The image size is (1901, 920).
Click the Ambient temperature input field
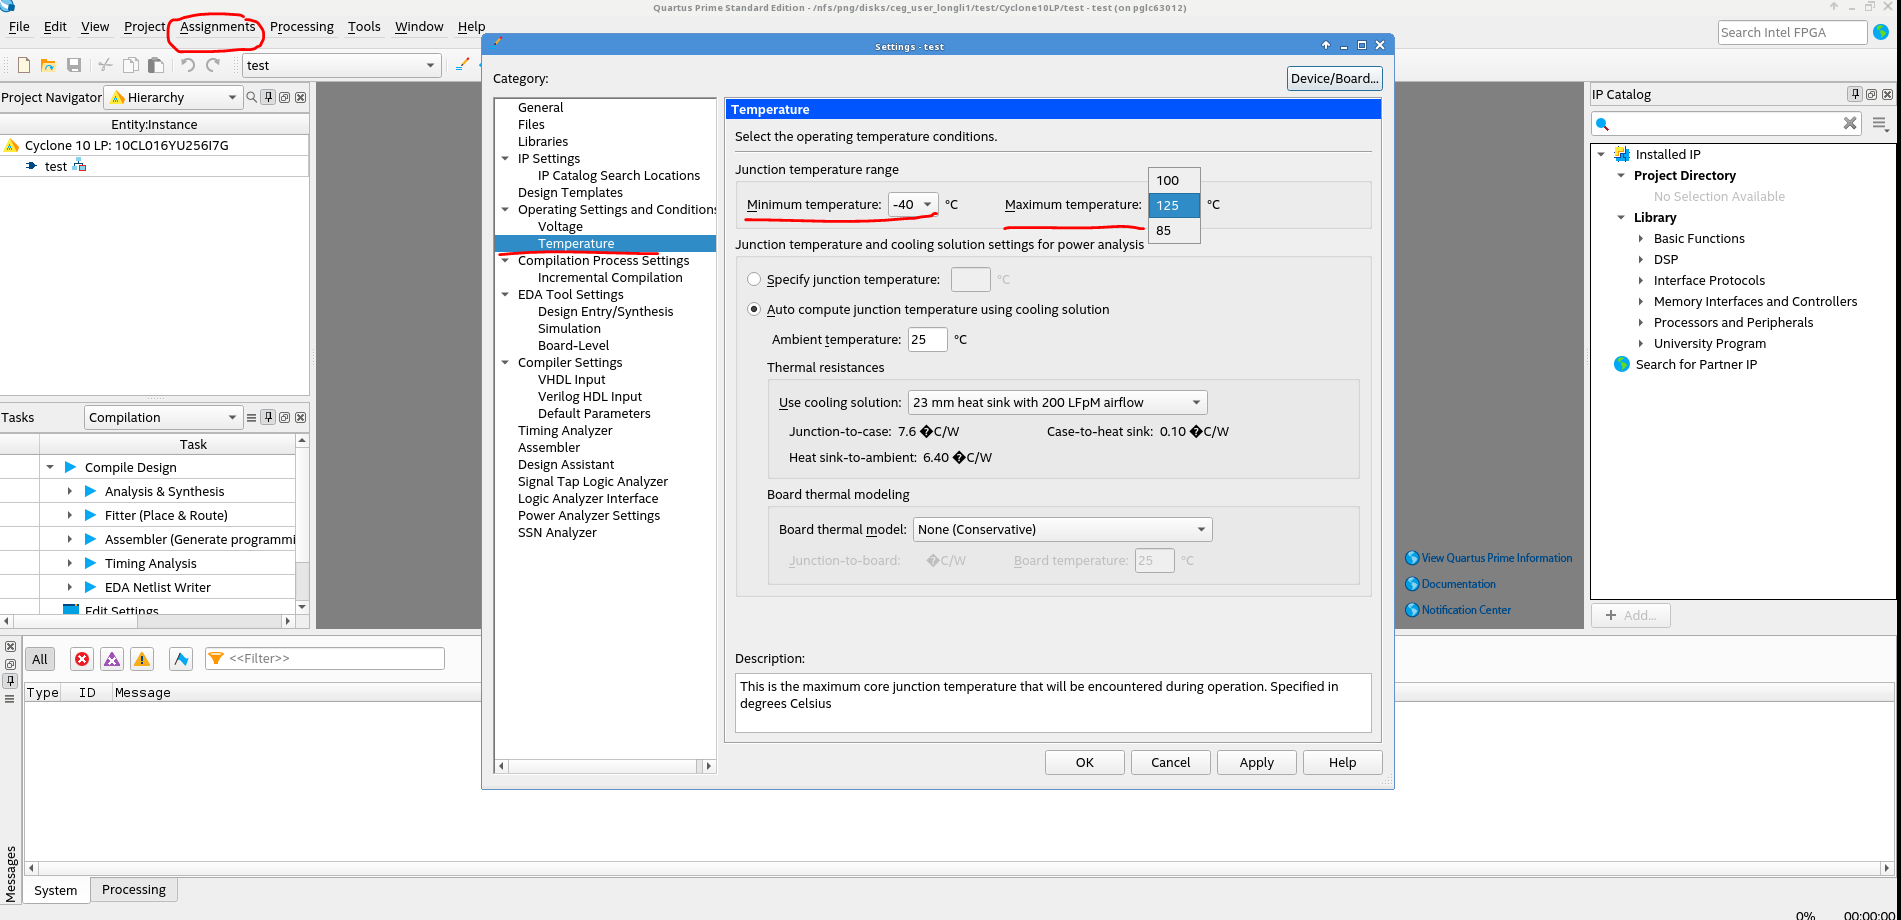(x=927, y=340)
